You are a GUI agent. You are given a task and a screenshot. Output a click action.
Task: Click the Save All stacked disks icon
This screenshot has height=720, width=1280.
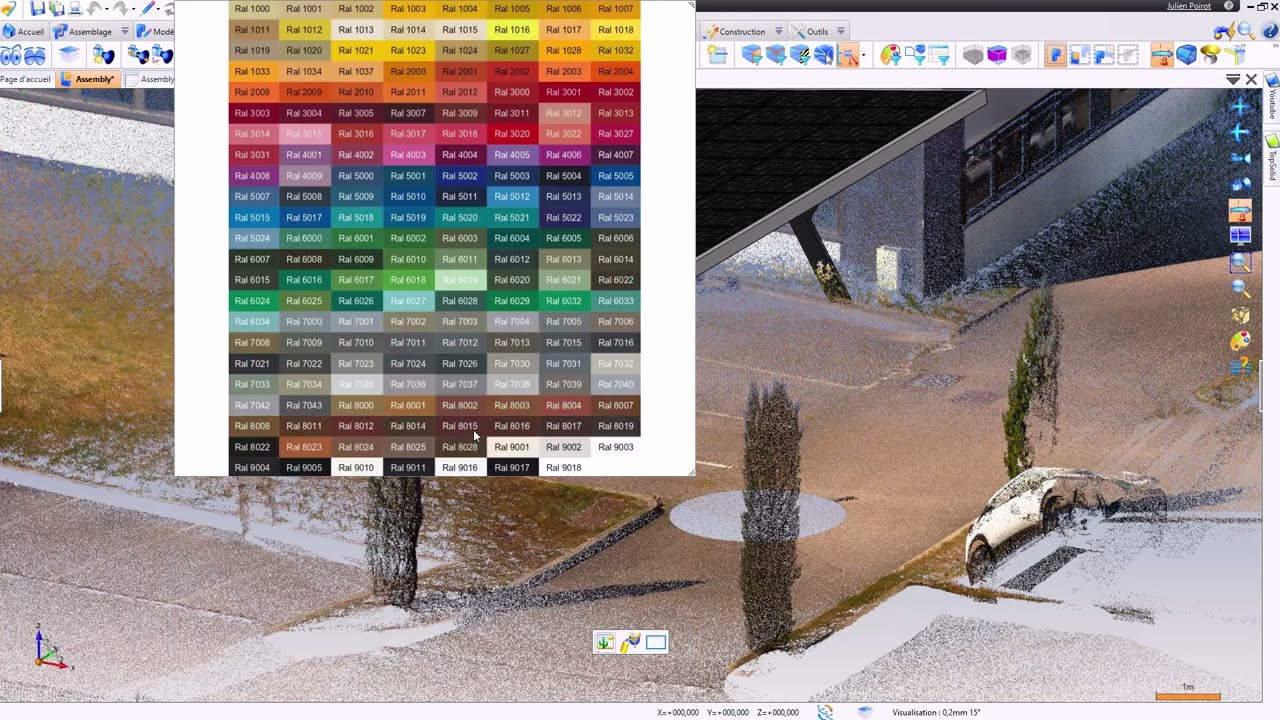point(57,9)
